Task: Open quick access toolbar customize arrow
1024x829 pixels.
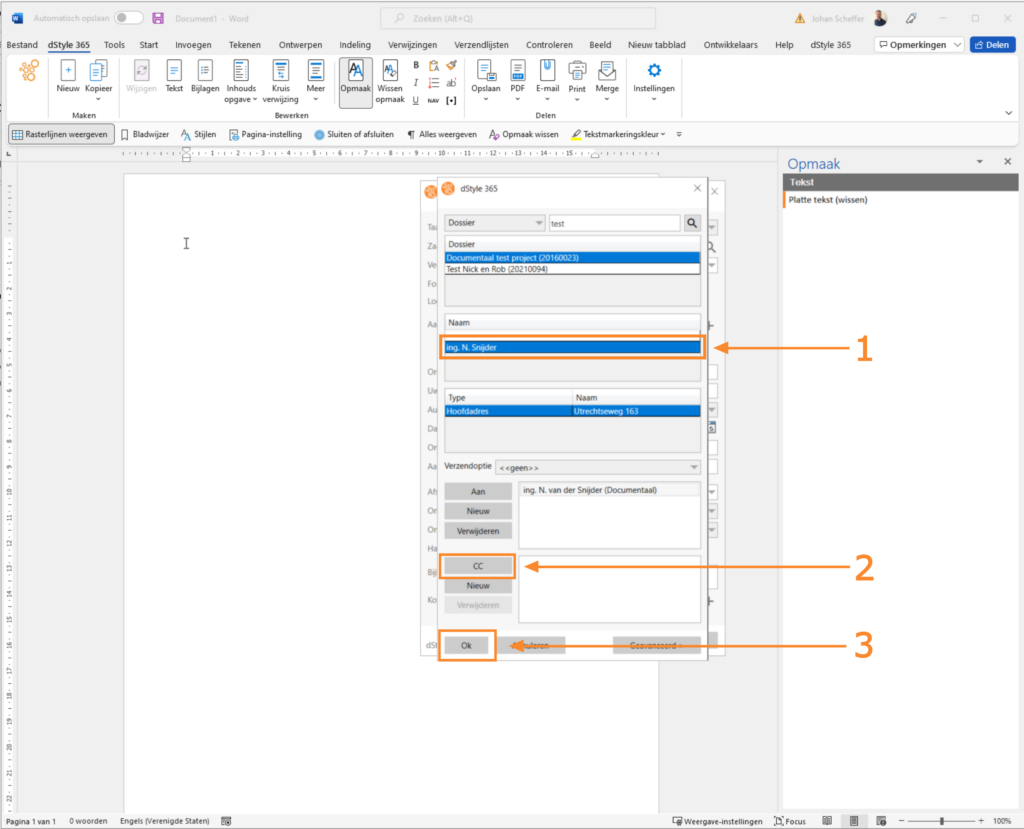Action: click(679, 135)
